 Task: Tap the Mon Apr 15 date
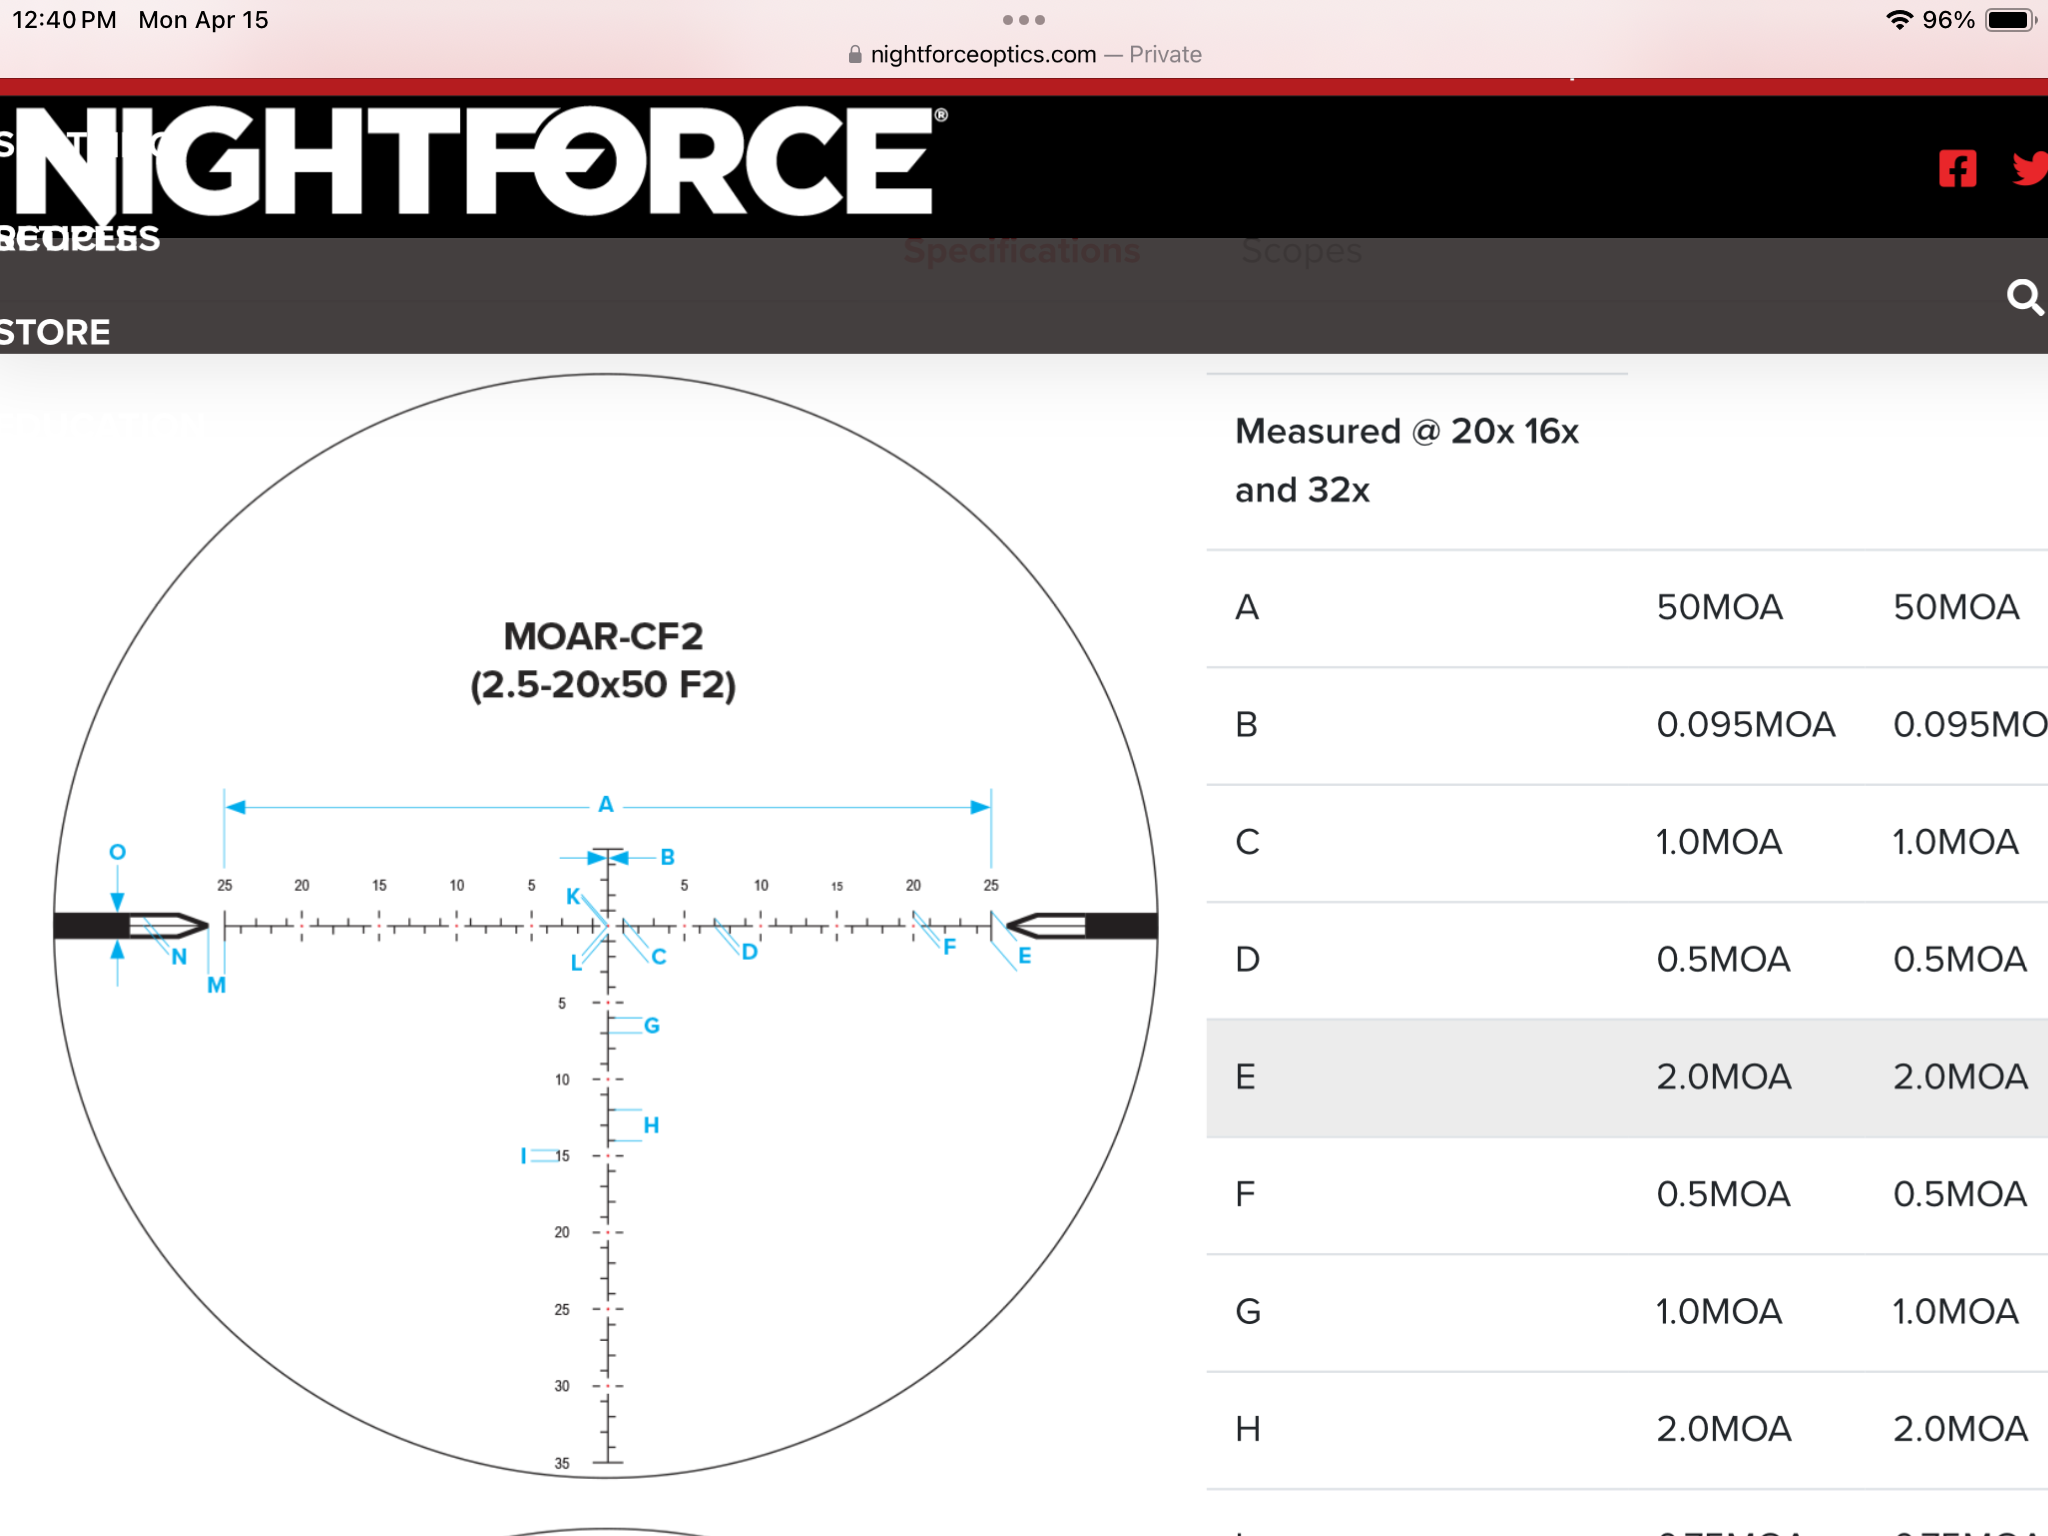[204, 20]
